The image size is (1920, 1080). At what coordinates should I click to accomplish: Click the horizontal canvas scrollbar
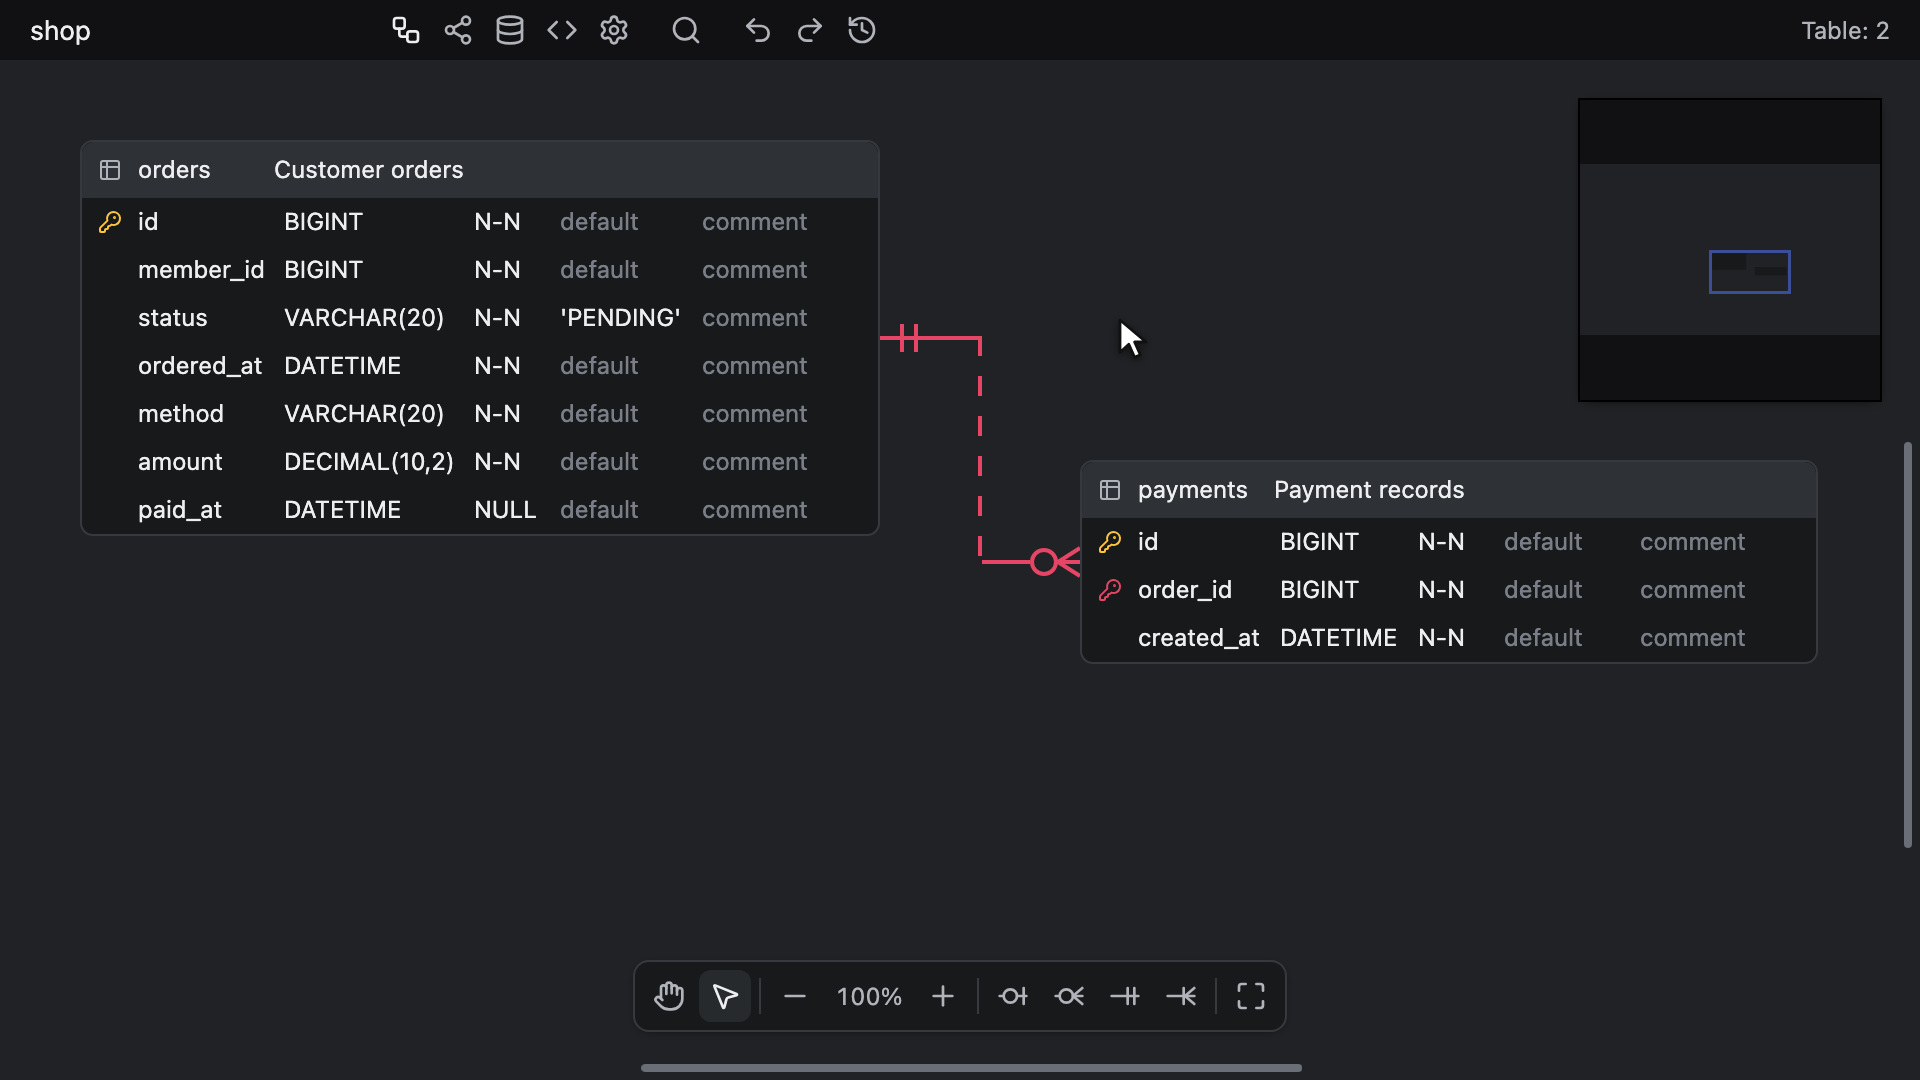tap(971, 1068)
